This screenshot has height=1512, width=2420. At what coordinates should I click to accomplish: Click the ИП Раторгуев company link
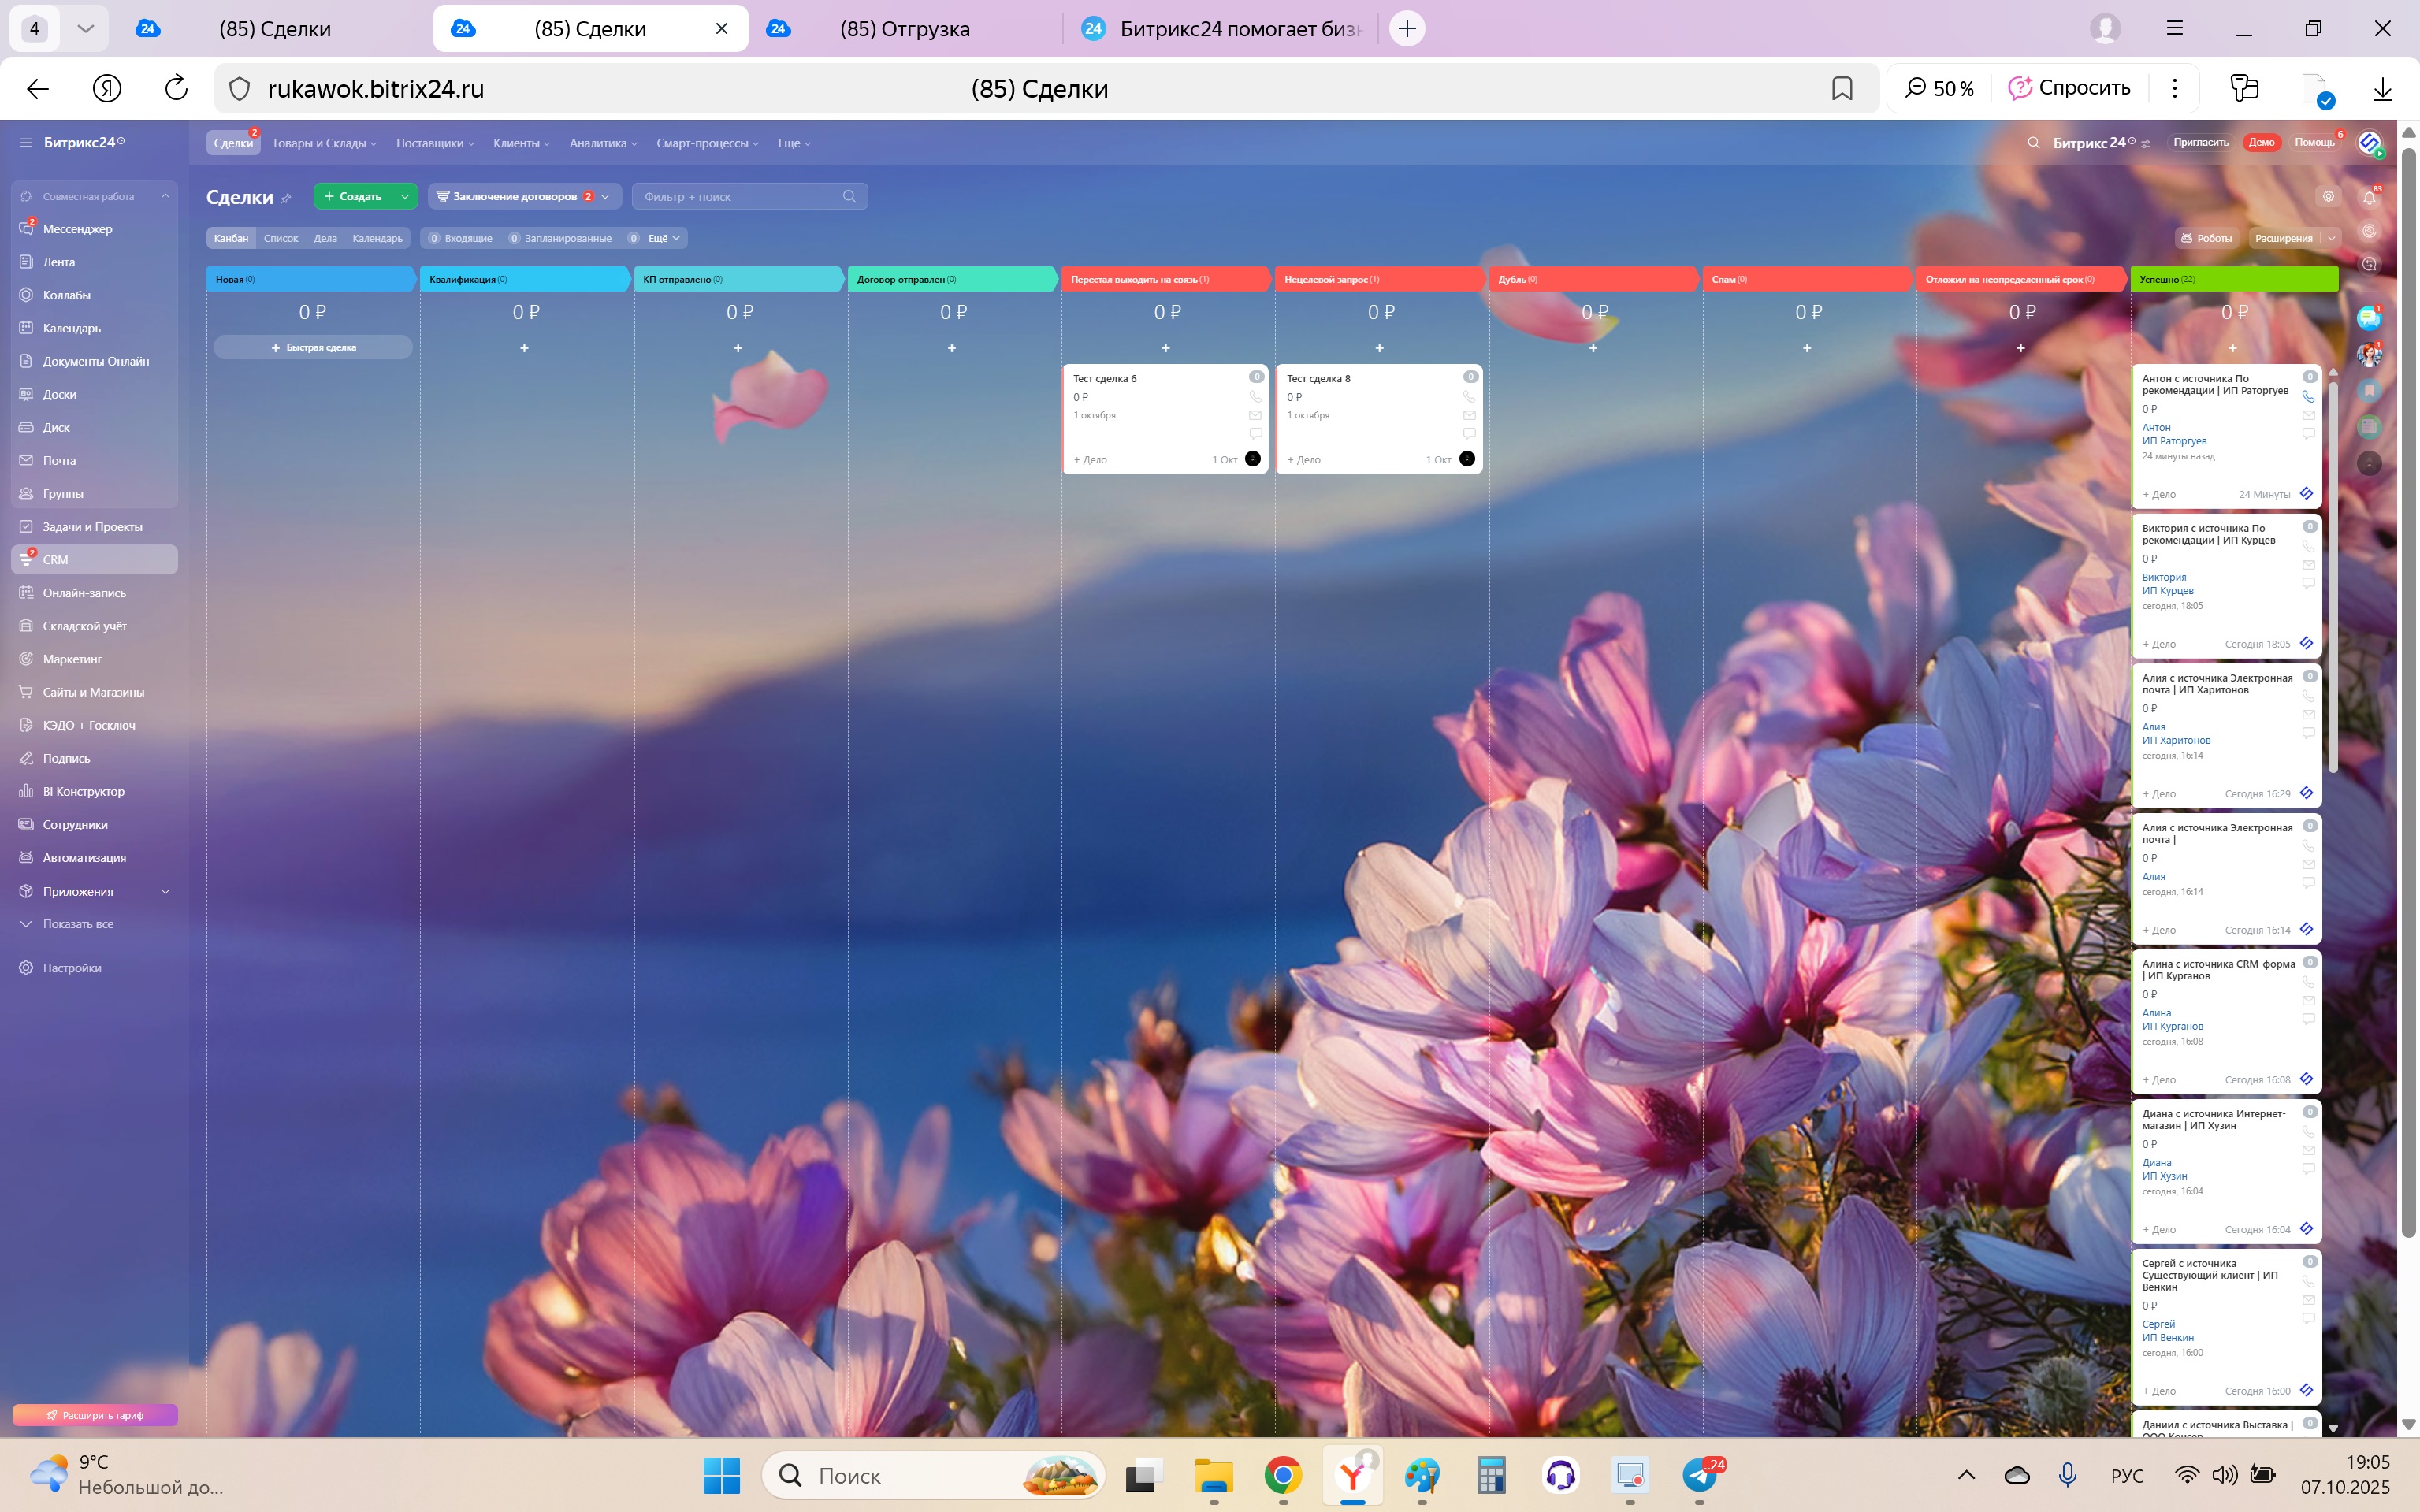click(x=2173, y=441)
